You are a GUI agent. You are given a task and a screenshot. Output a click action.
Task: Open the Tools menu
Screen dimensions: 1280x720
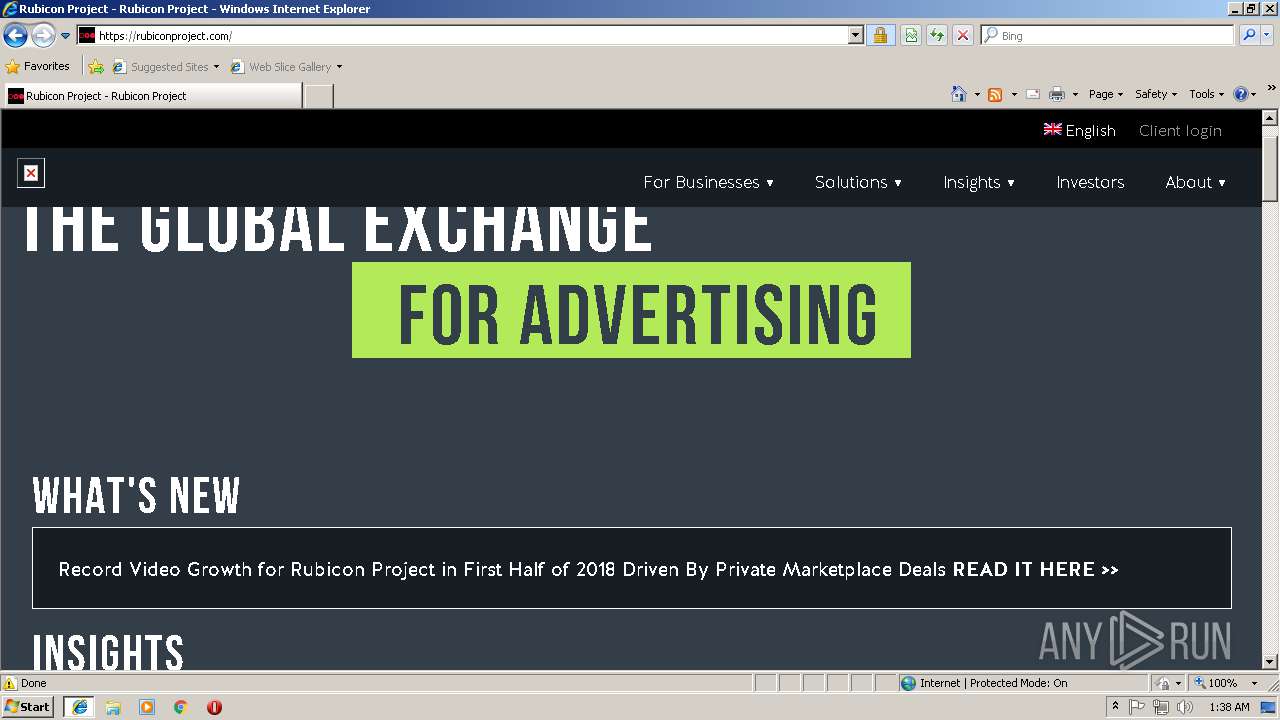click(x=1206, y=94)
